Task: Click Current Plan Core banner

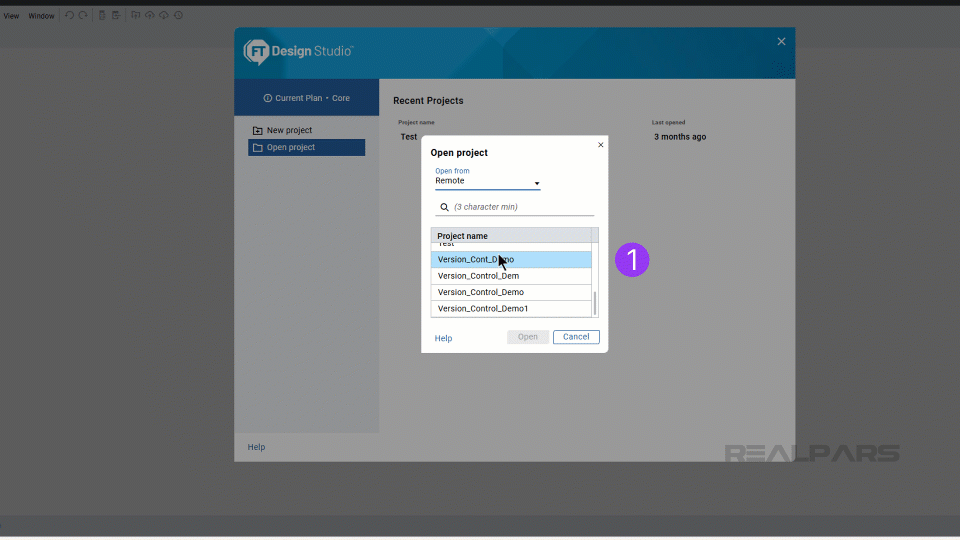Action: point(306,98)
